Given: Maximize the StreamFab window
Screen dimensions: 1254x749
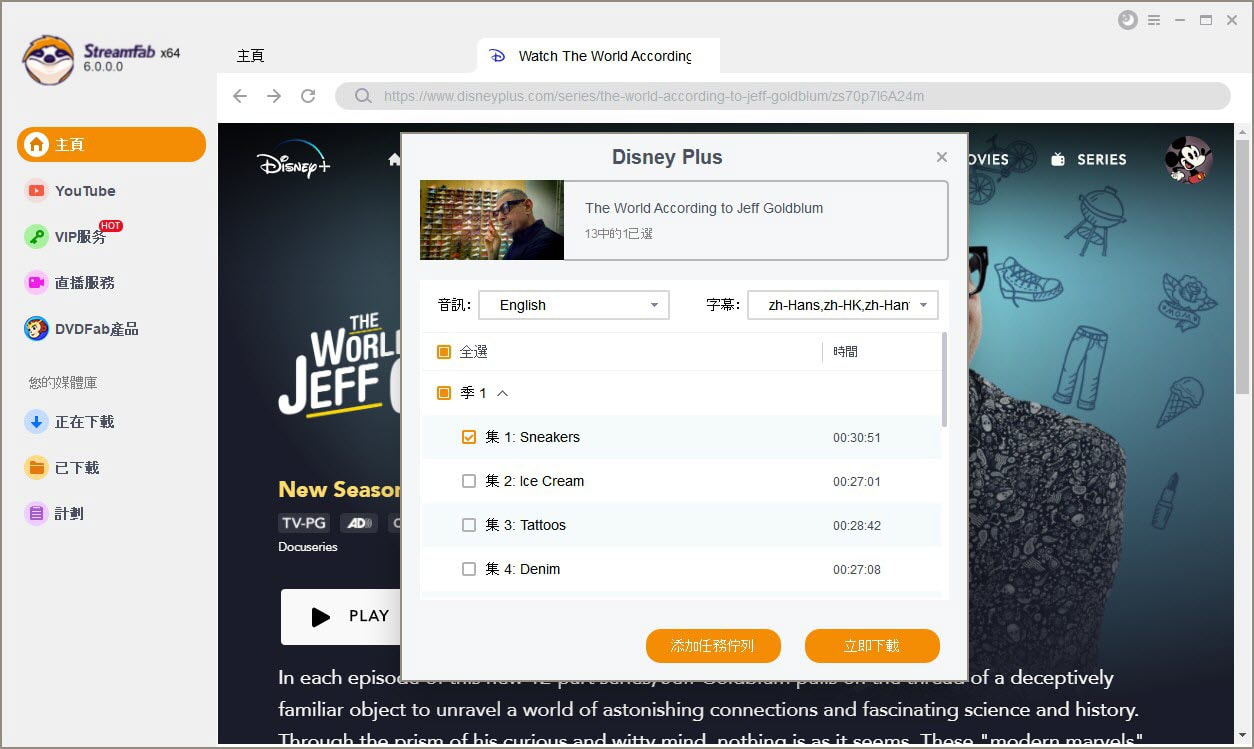Looking at the screenshot, I should point(1206,20).
